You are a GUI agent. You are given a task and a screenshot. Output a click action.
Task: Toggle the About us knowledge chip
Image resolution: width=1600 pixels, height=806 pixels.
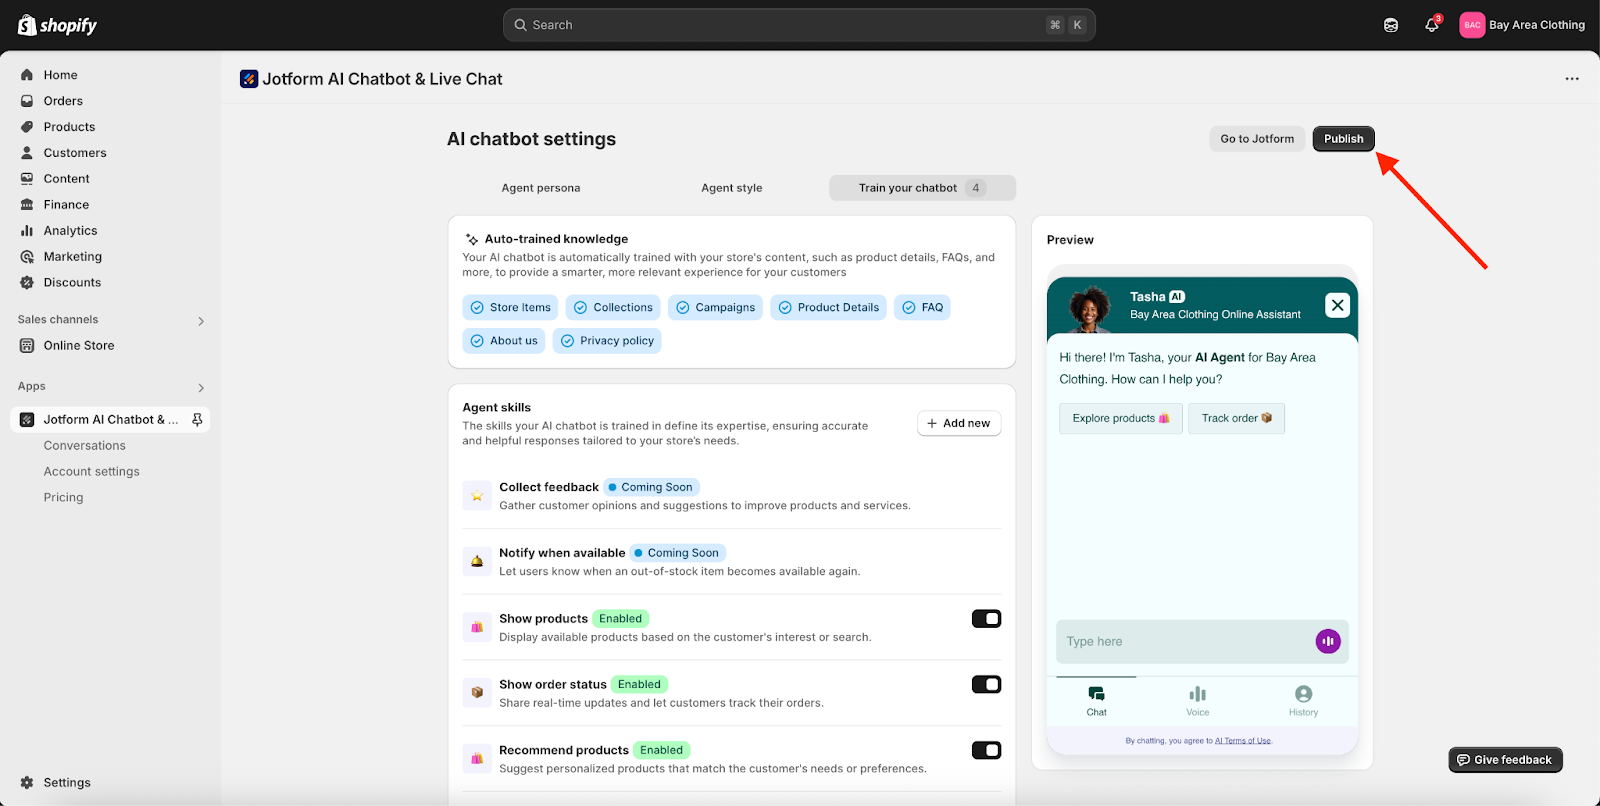tap(504, 341)
